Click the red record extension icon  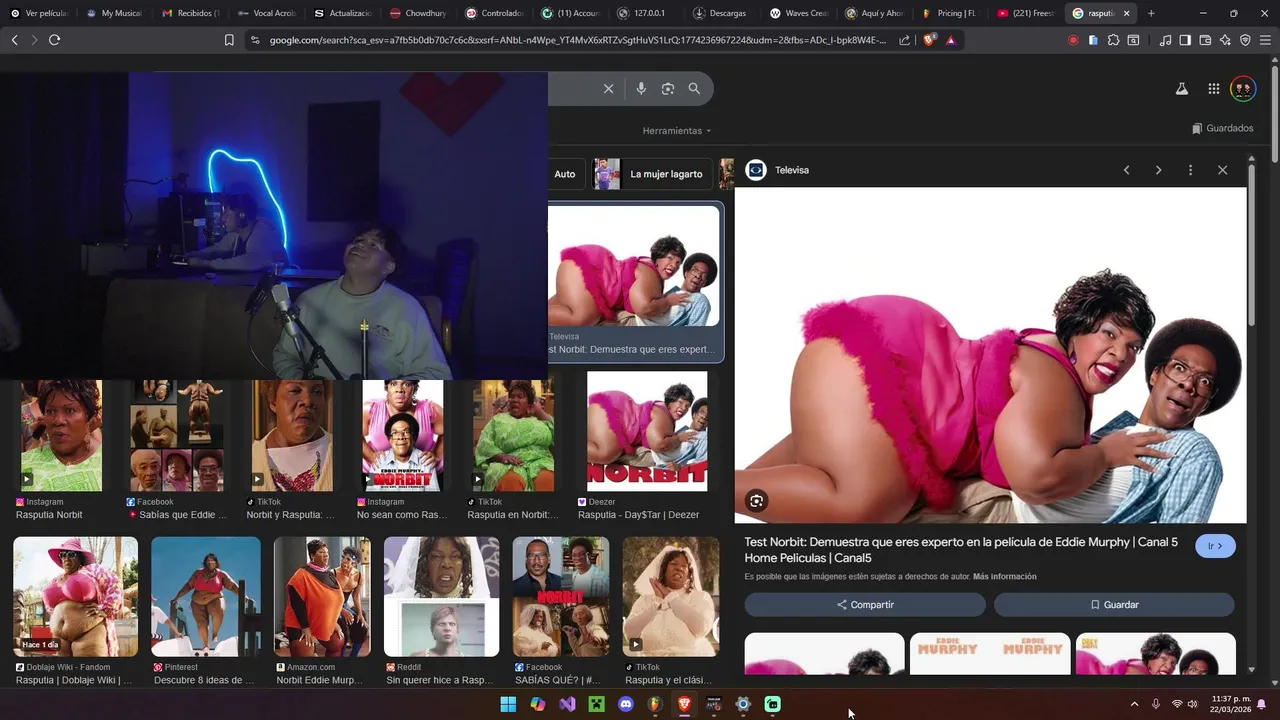click(x=1073, y=40)
